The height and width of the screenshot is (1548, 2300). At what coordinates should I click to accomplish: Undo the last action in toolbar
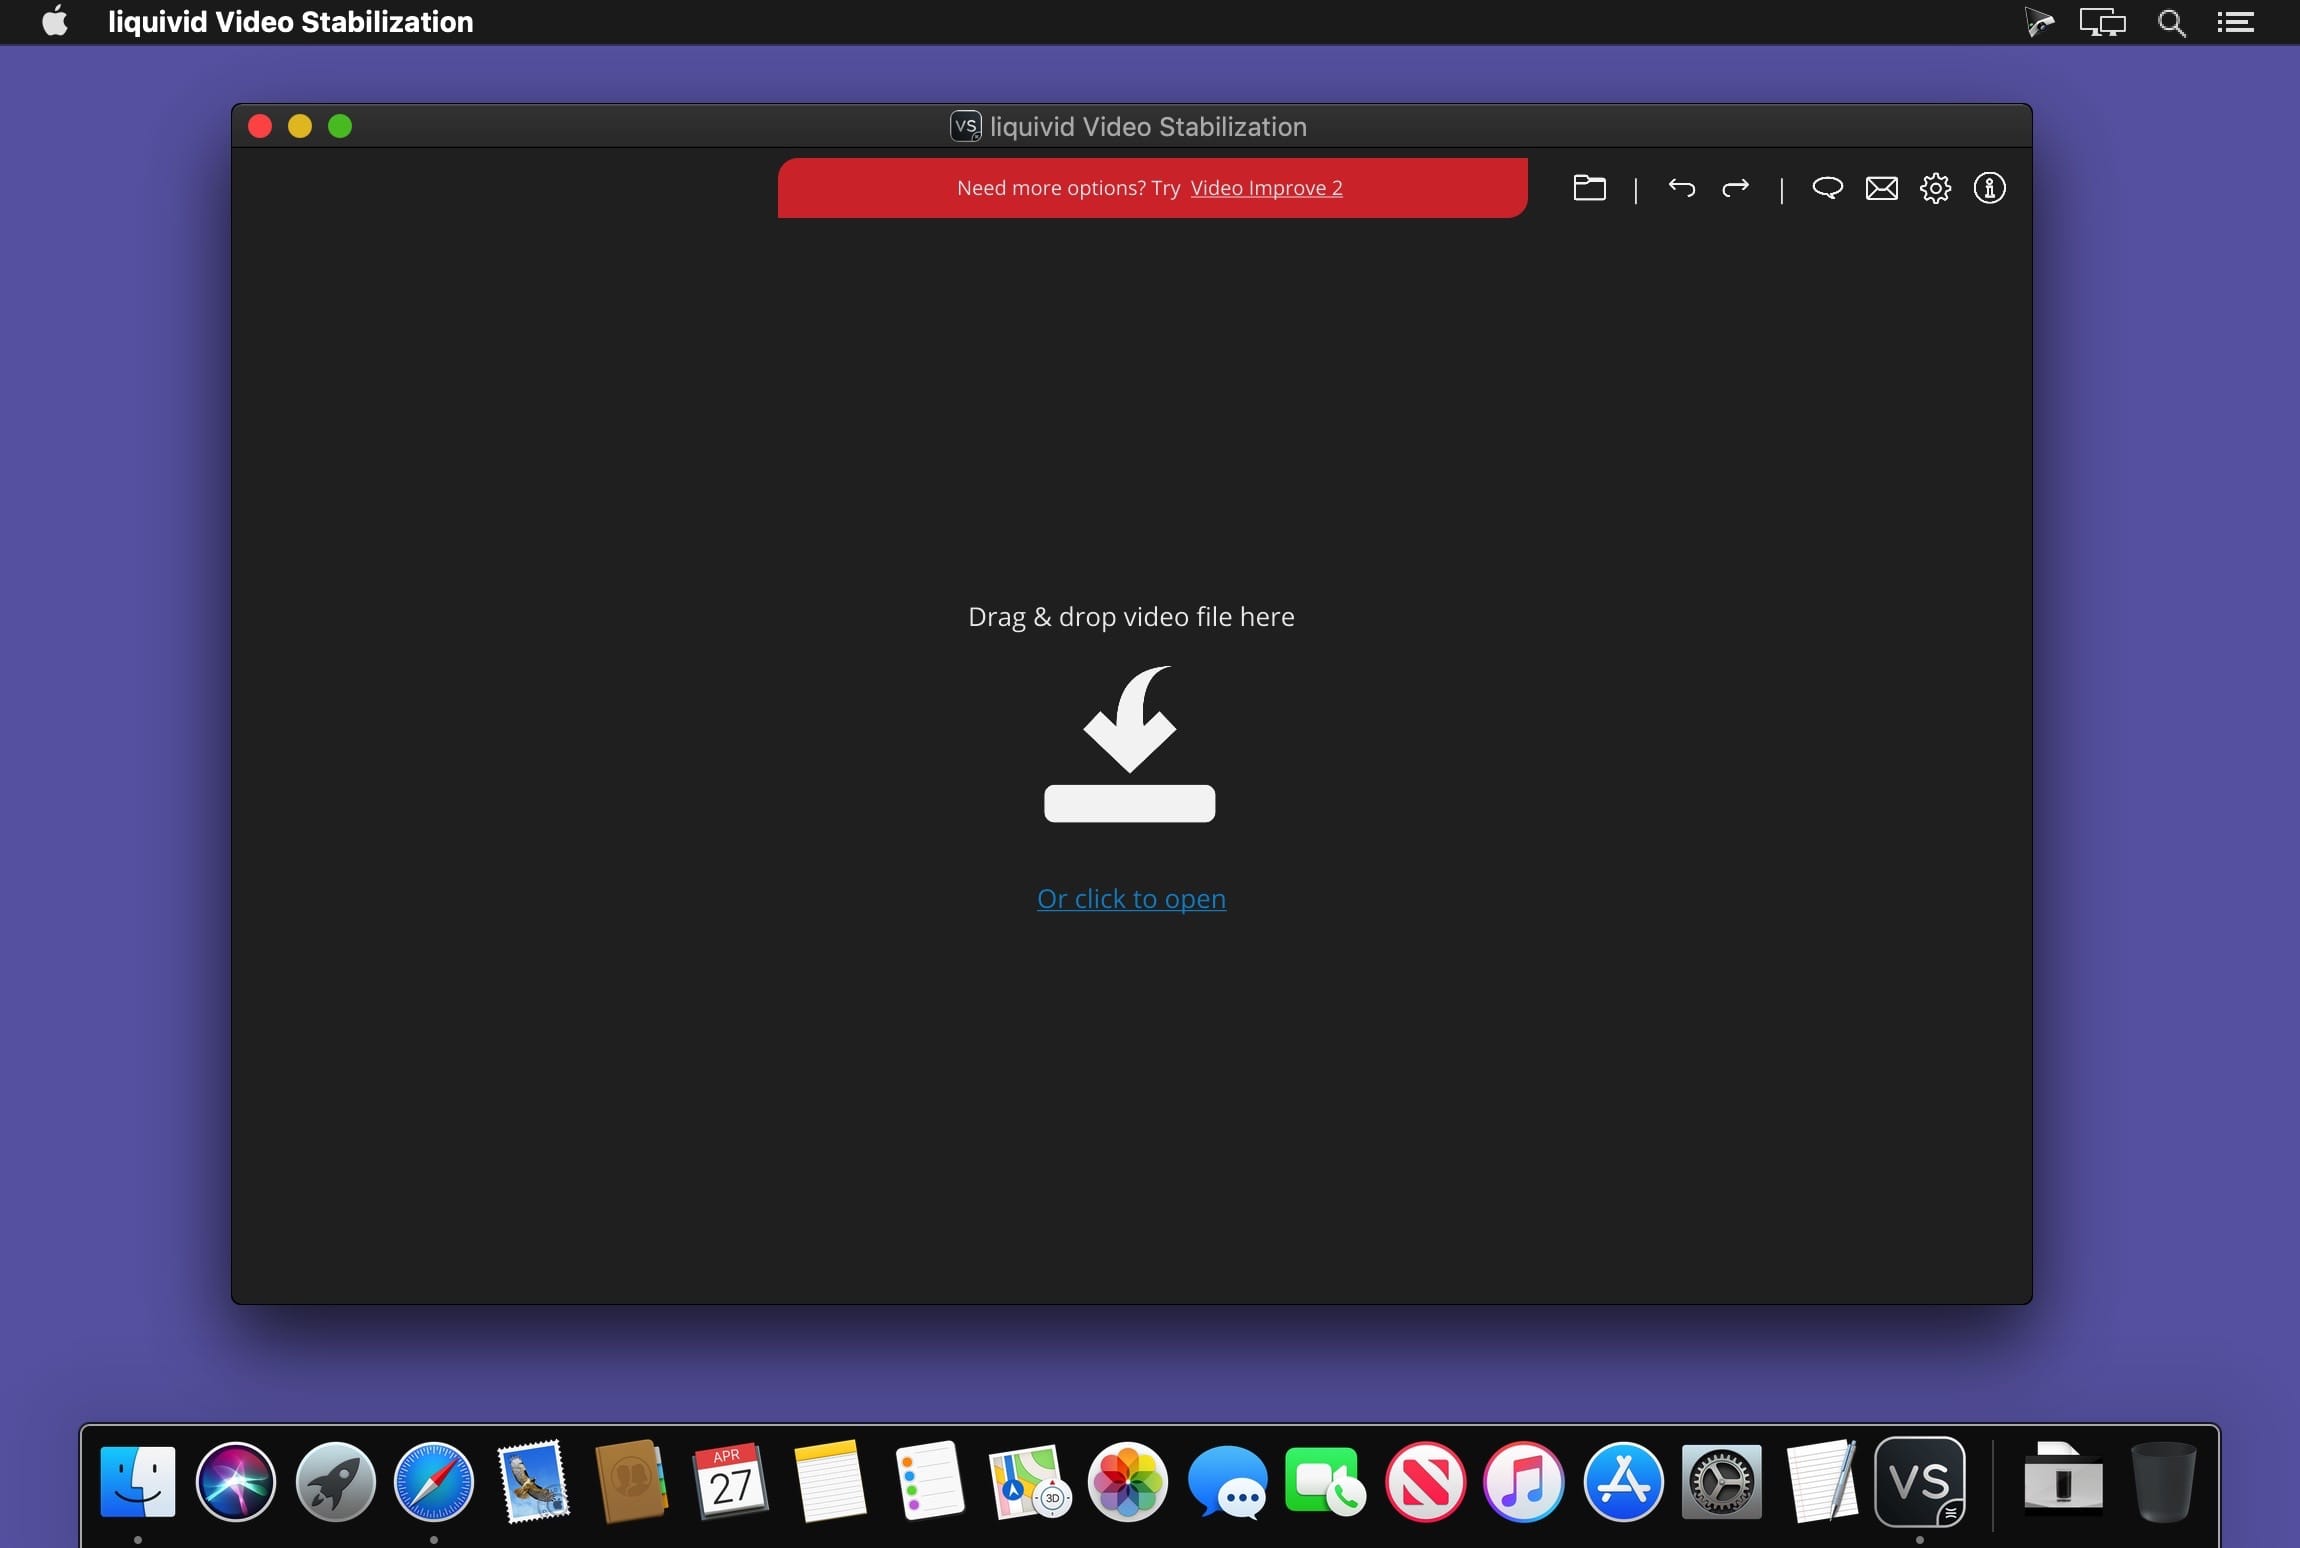click(x=1681, y=188)
